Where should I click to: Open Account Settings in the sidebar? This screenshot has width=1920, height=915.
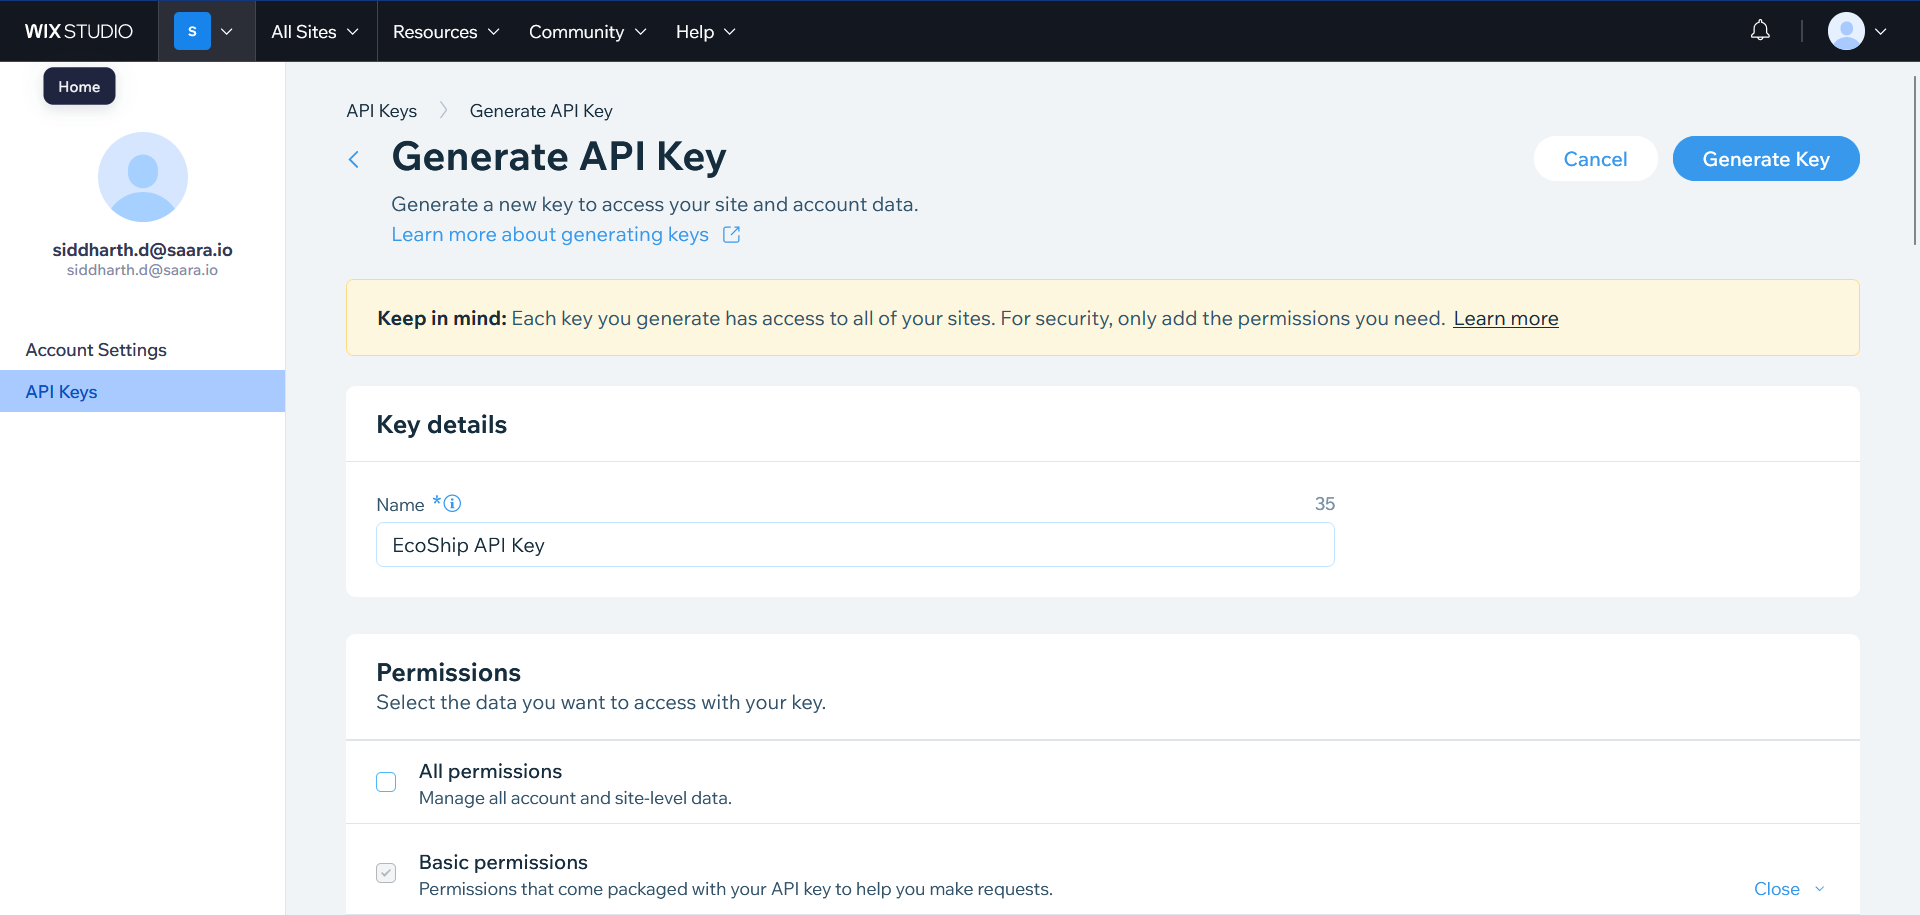coord(96,350)
